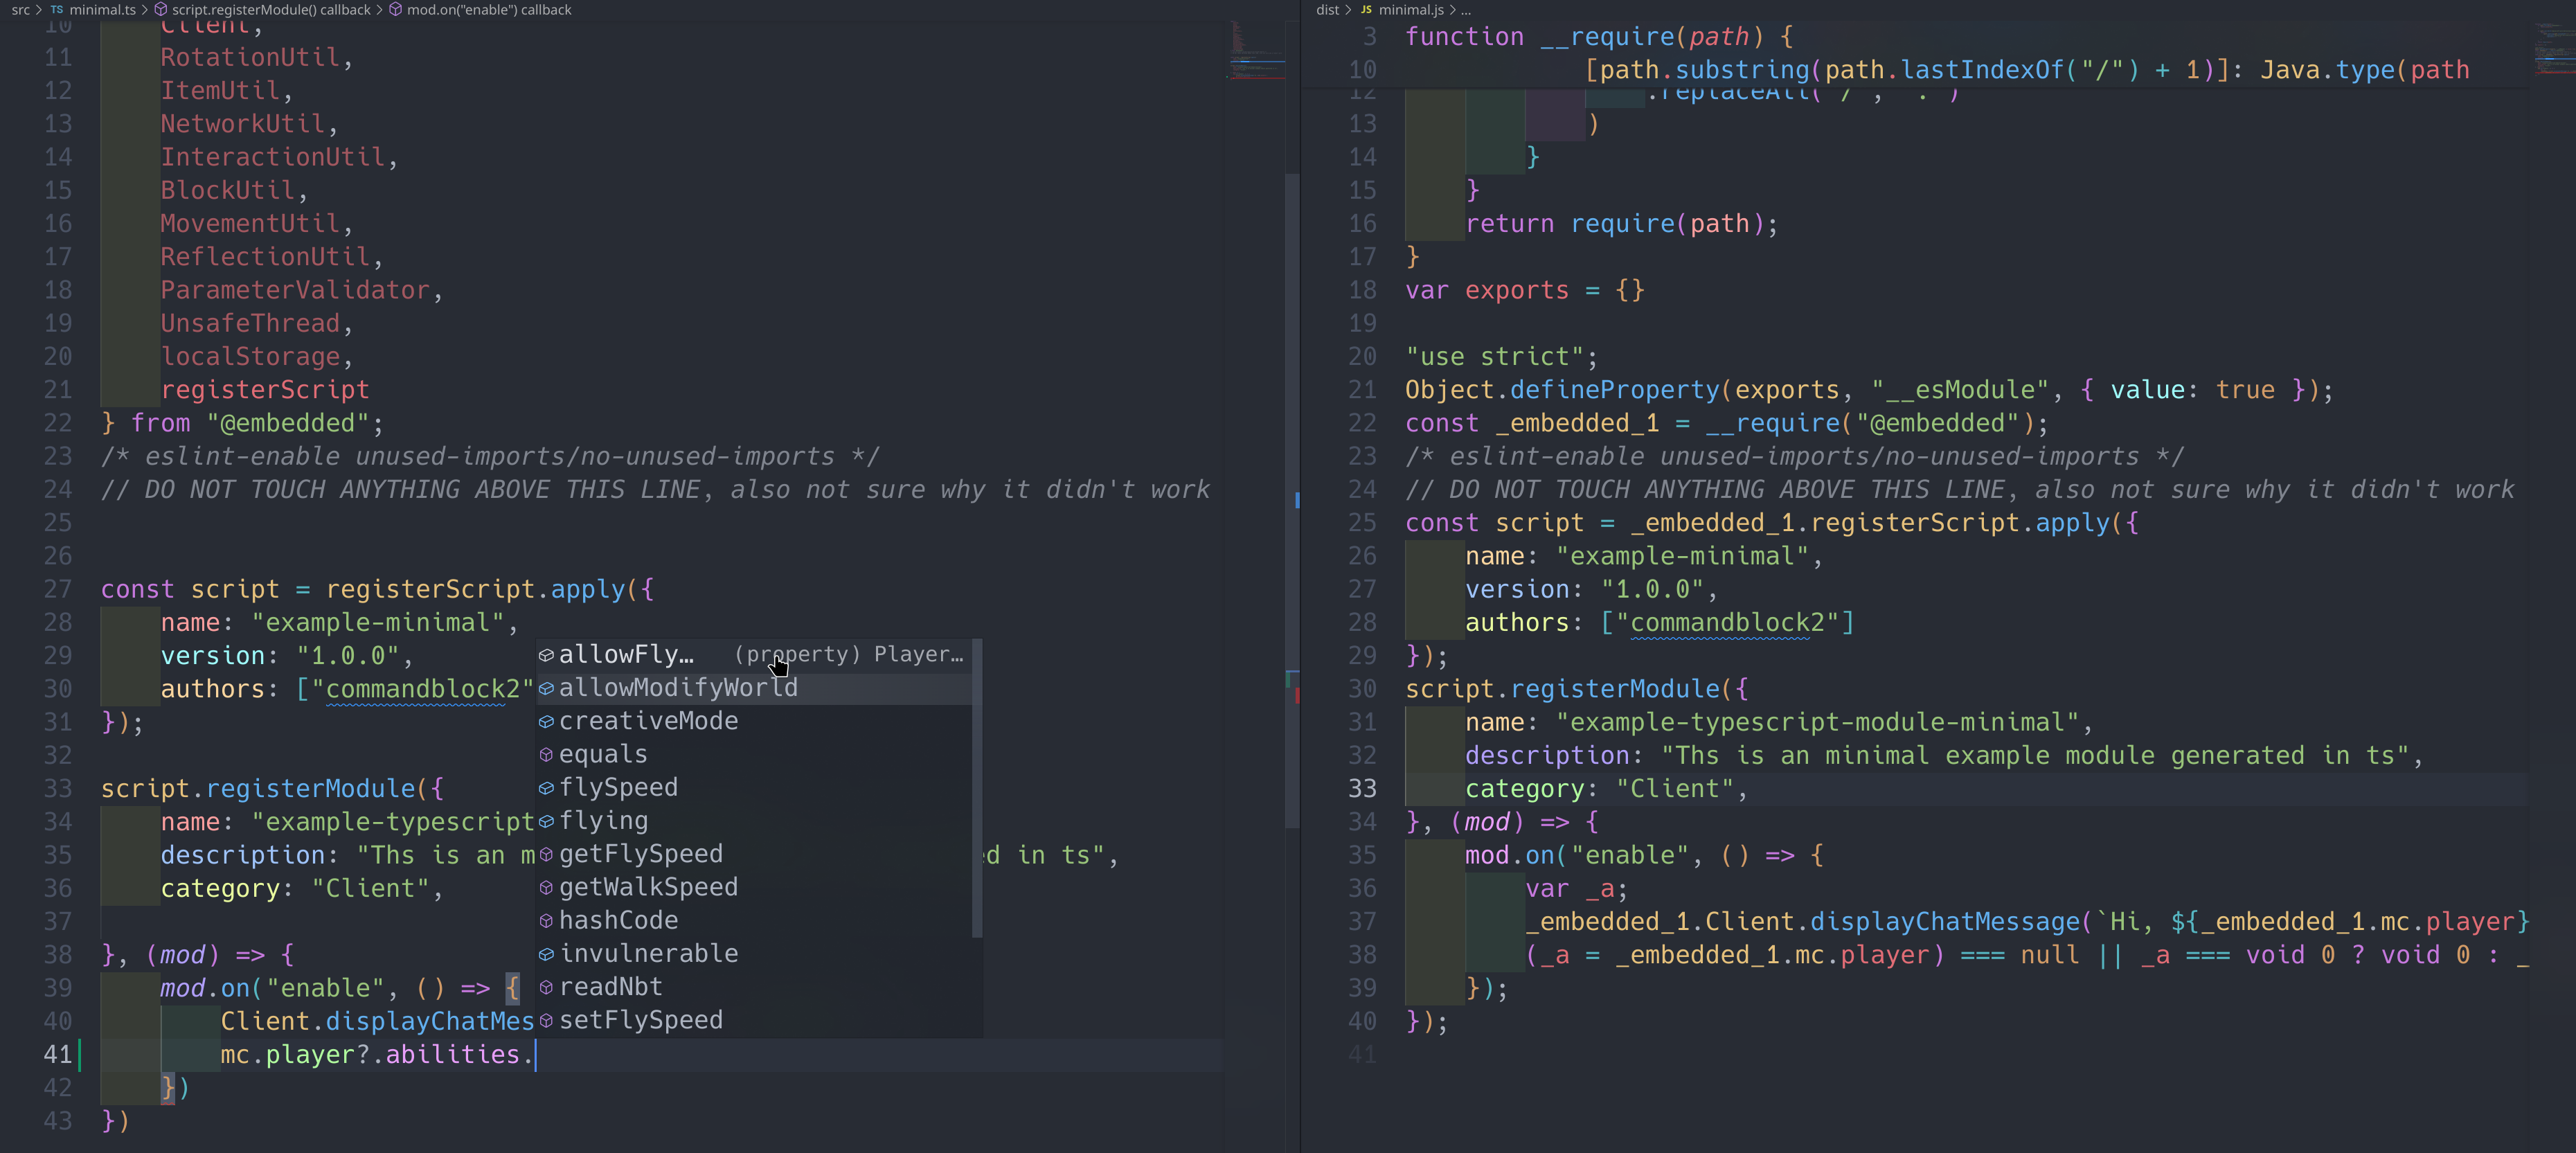Click the commandblock2 link in minimal.js

click(x=1730, y=622)
